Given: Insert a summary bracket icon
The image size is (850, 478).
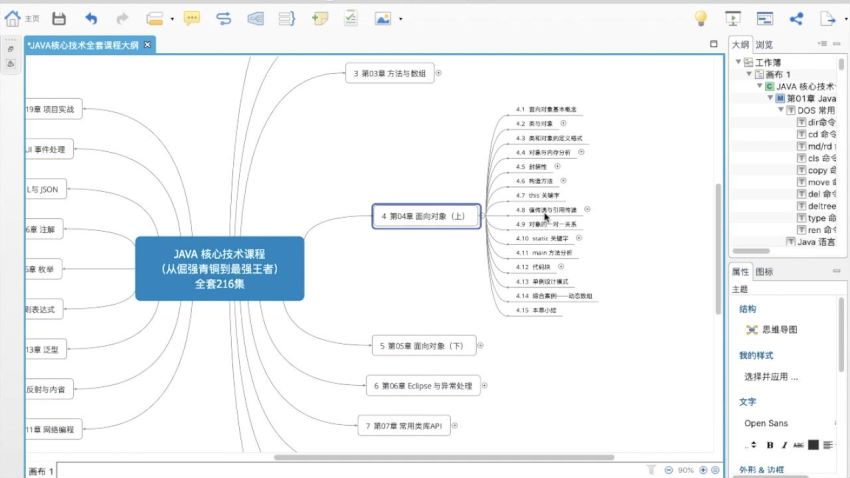Looking at the screenshot, I should [287, 18].
